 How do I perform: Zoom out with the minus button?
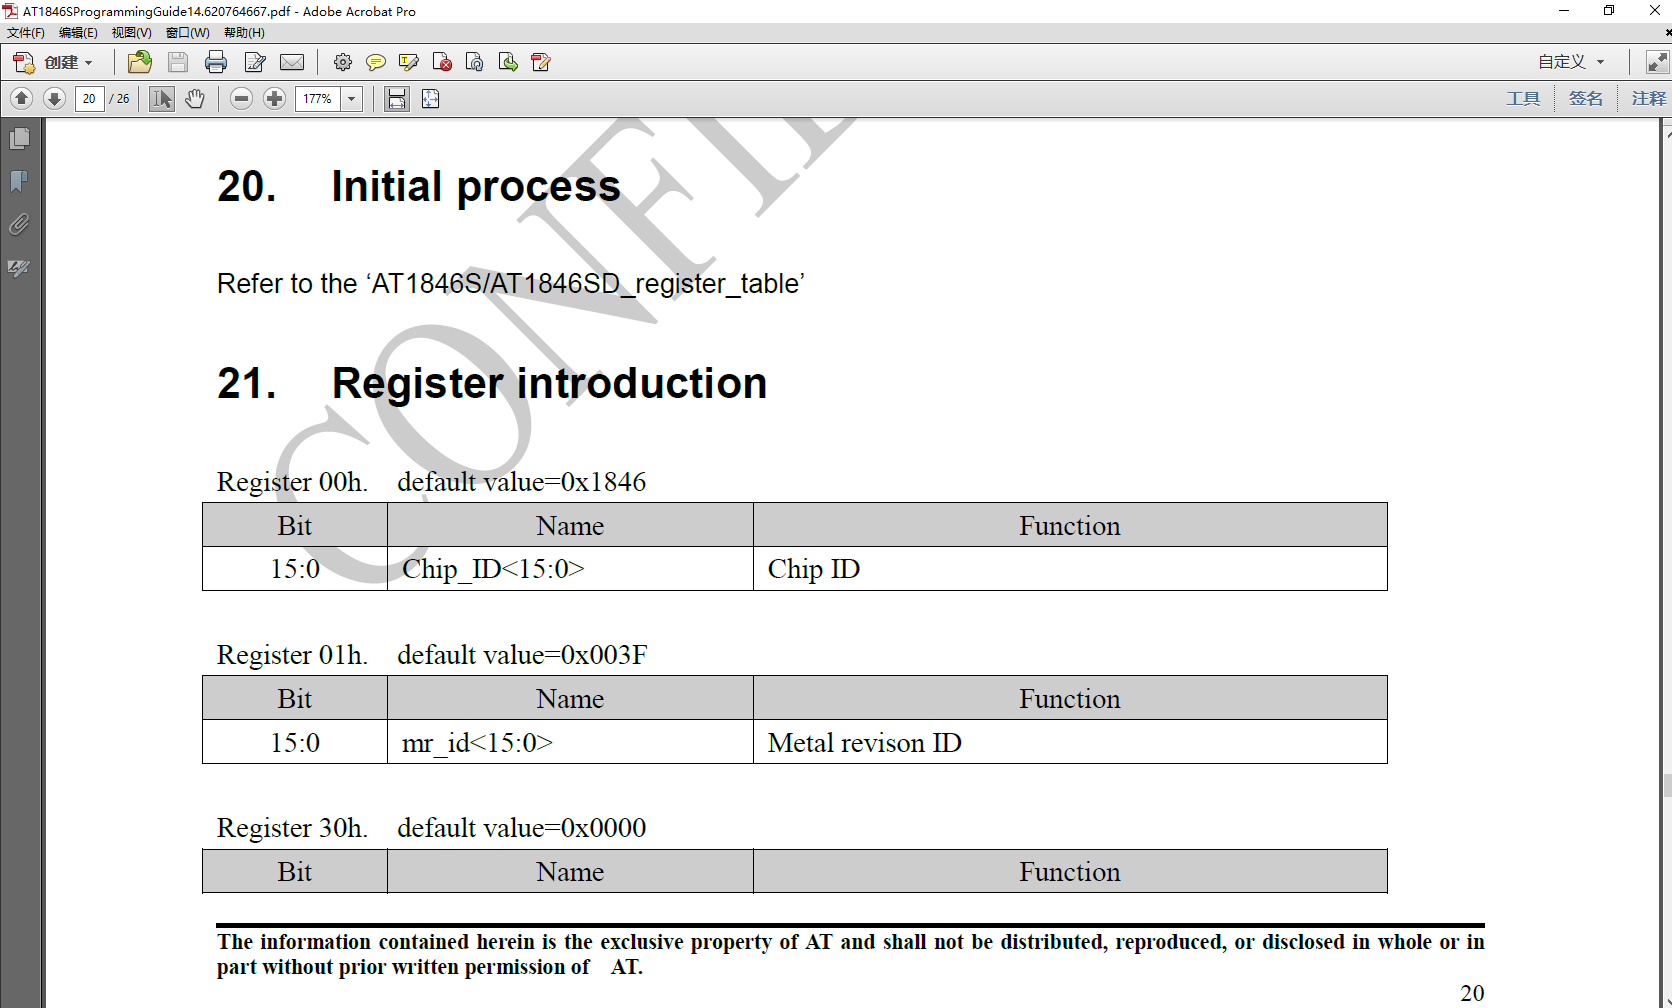(x=241, y=98)
